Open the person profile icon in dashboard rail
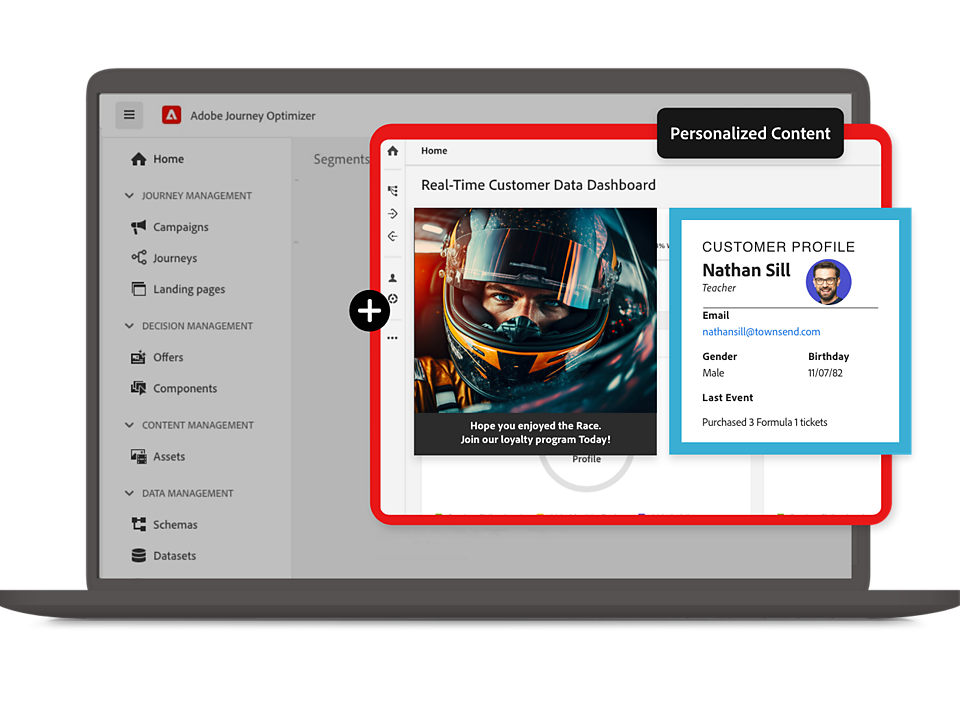 [393, 278]
